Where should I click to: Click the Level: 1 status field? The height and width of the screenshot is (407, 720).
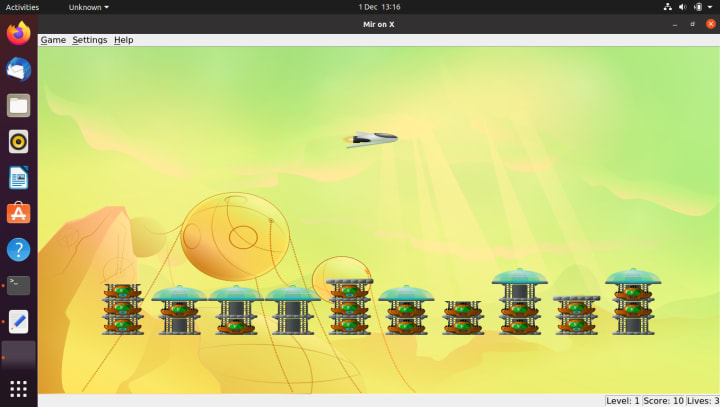click(623, 401)
